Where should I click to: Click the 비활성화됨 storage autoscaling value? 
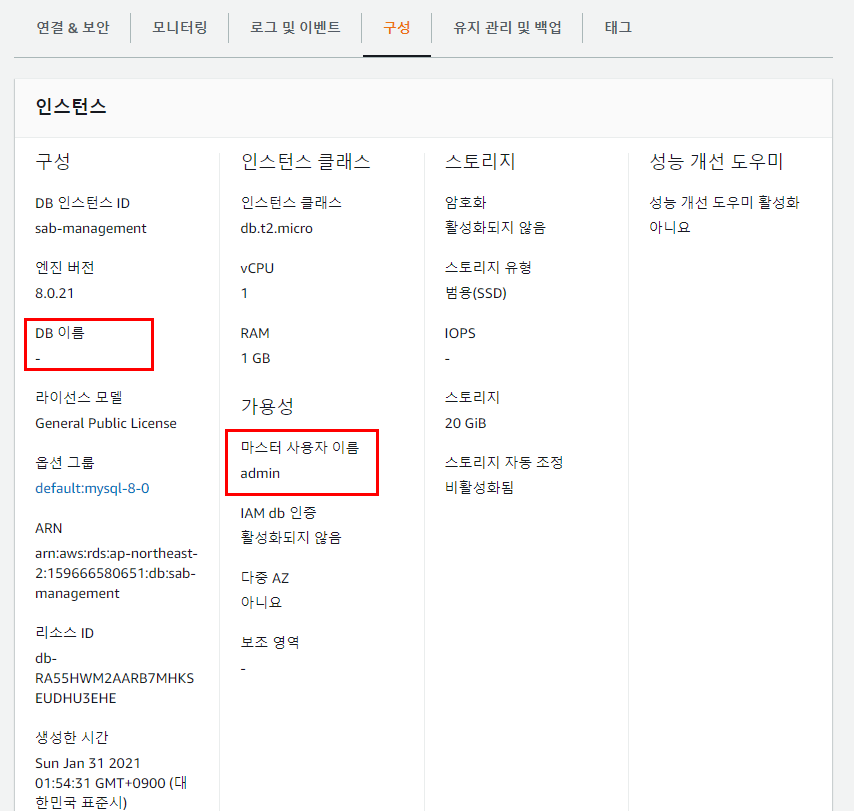point(479,487)
